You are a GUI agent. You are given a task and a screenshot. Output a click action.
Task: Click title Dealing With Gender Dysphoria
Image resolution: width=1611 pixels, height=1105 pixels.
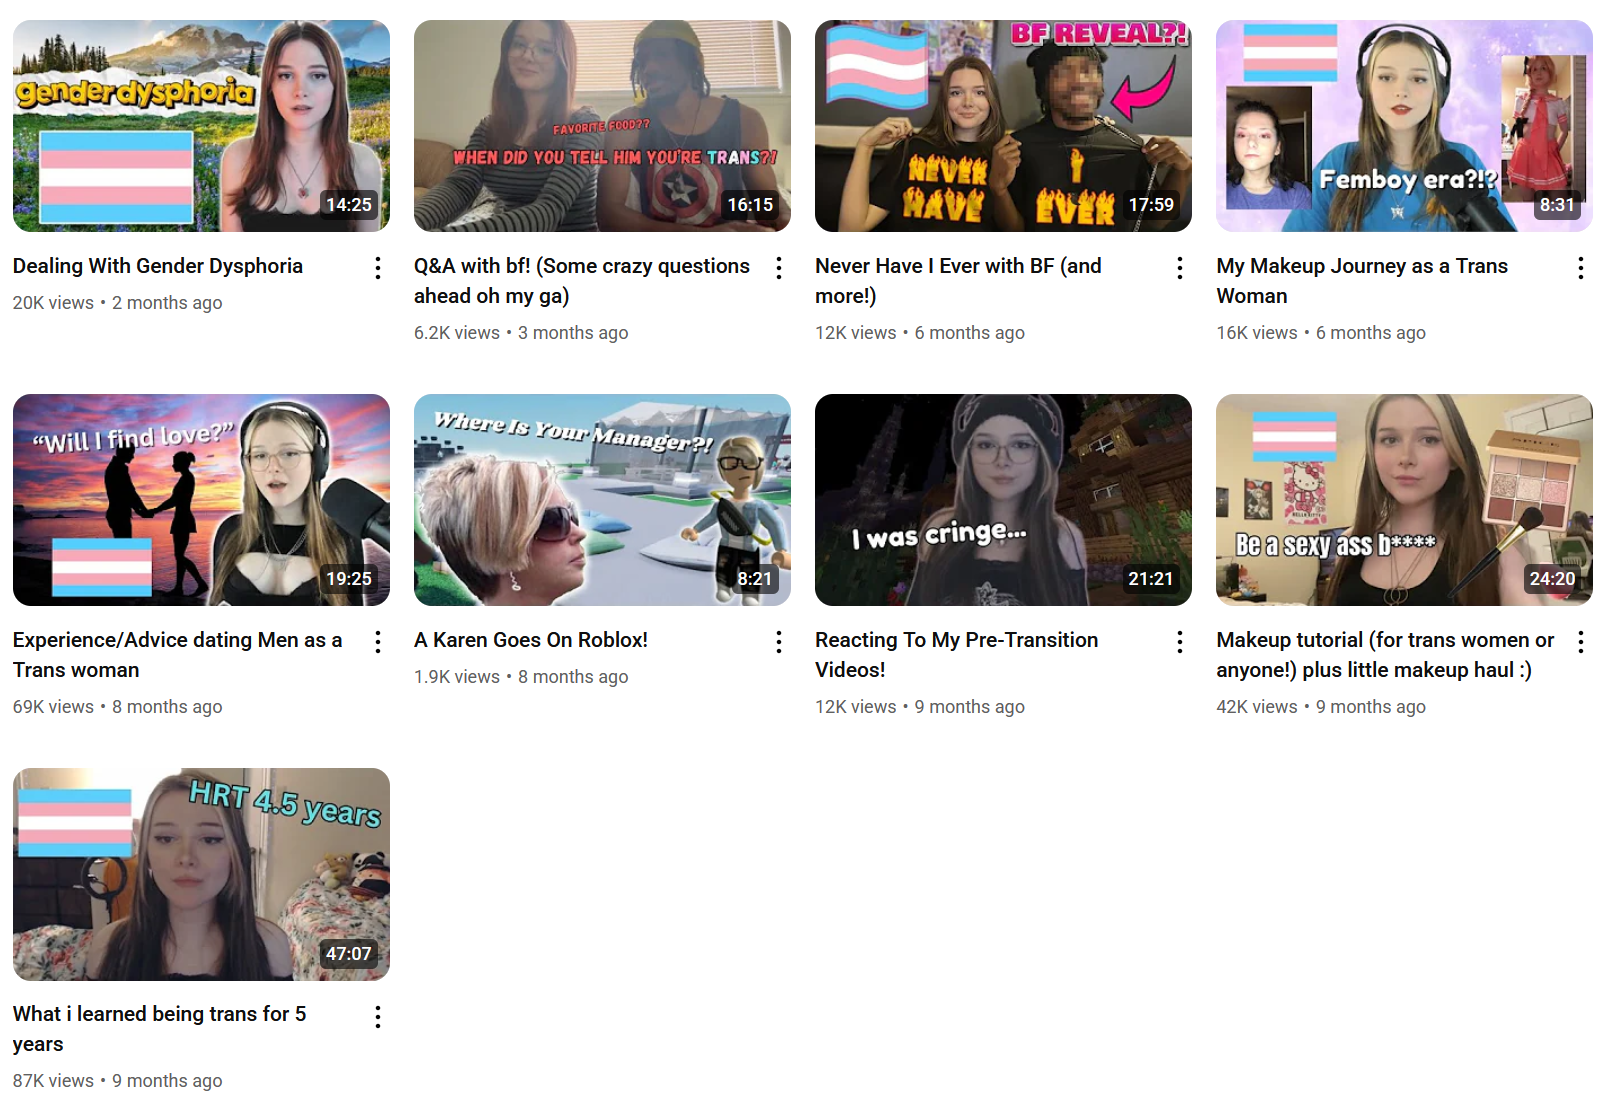tap(158, 266)
